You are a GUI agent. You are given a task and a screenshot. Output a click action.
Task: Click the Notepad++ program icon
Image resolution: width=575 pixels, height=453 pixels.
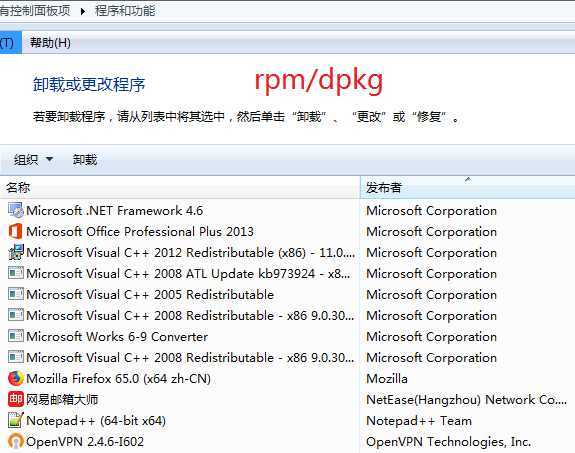[x=16, y=420]
